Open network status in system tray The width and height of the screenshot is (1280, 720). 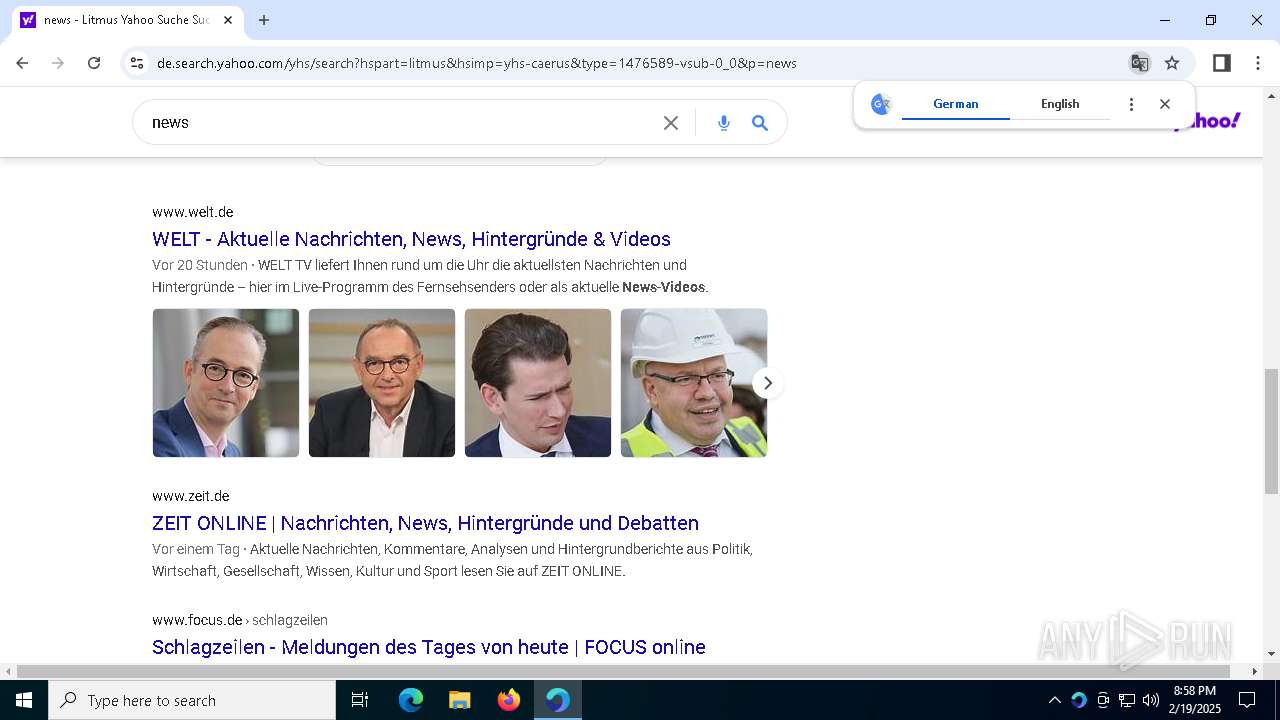[x=1127, y=700]
